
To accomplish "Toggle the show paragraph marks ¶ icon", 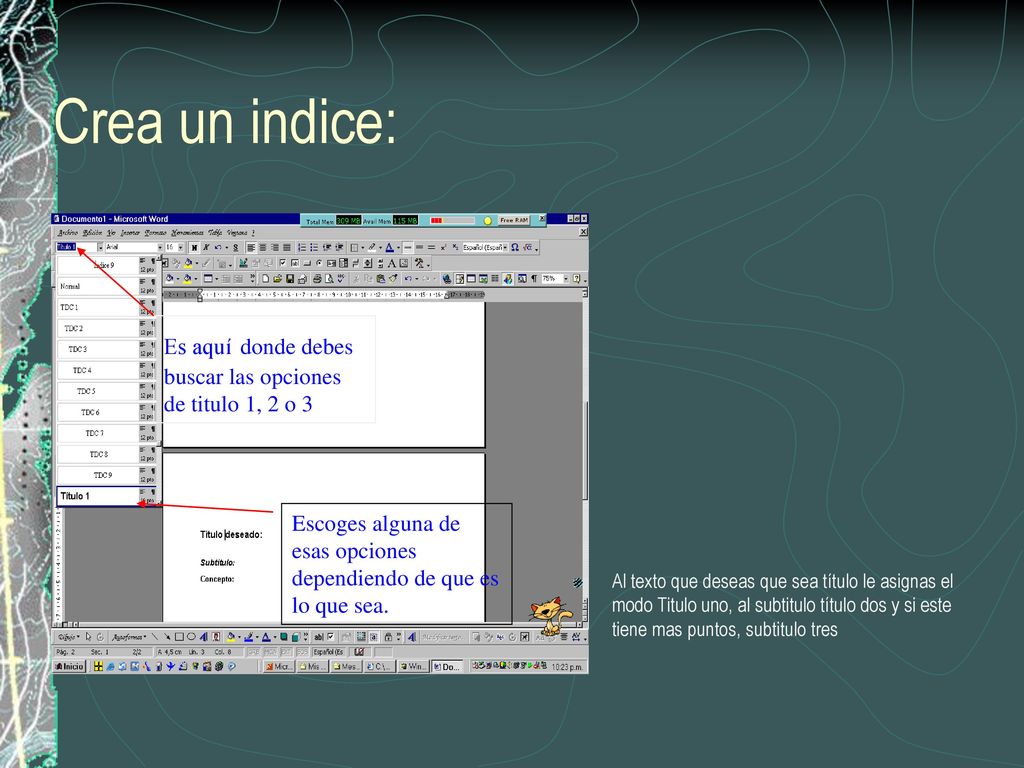I will pos(534,279).
